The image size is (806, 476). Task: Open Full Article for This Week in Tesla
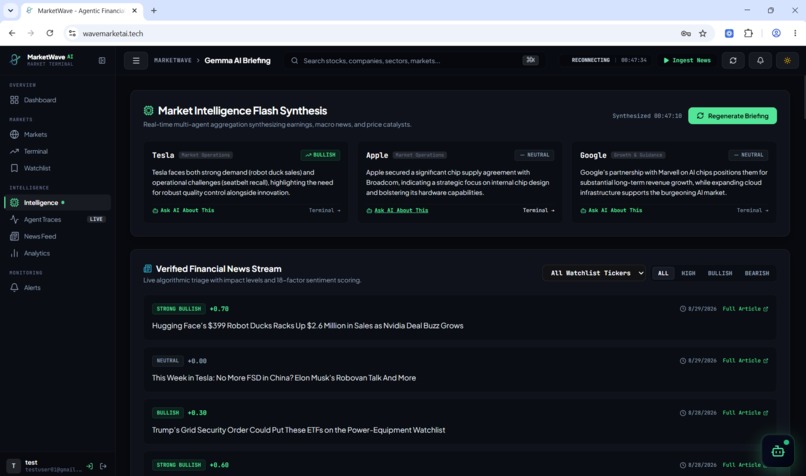point(745,361)
